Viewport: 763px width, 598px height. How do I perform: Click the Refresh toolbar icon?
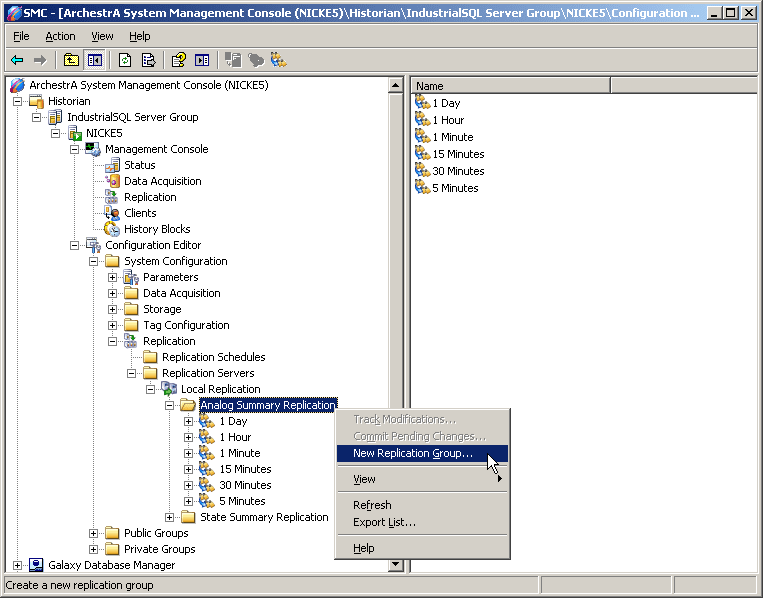pos(125,60)
